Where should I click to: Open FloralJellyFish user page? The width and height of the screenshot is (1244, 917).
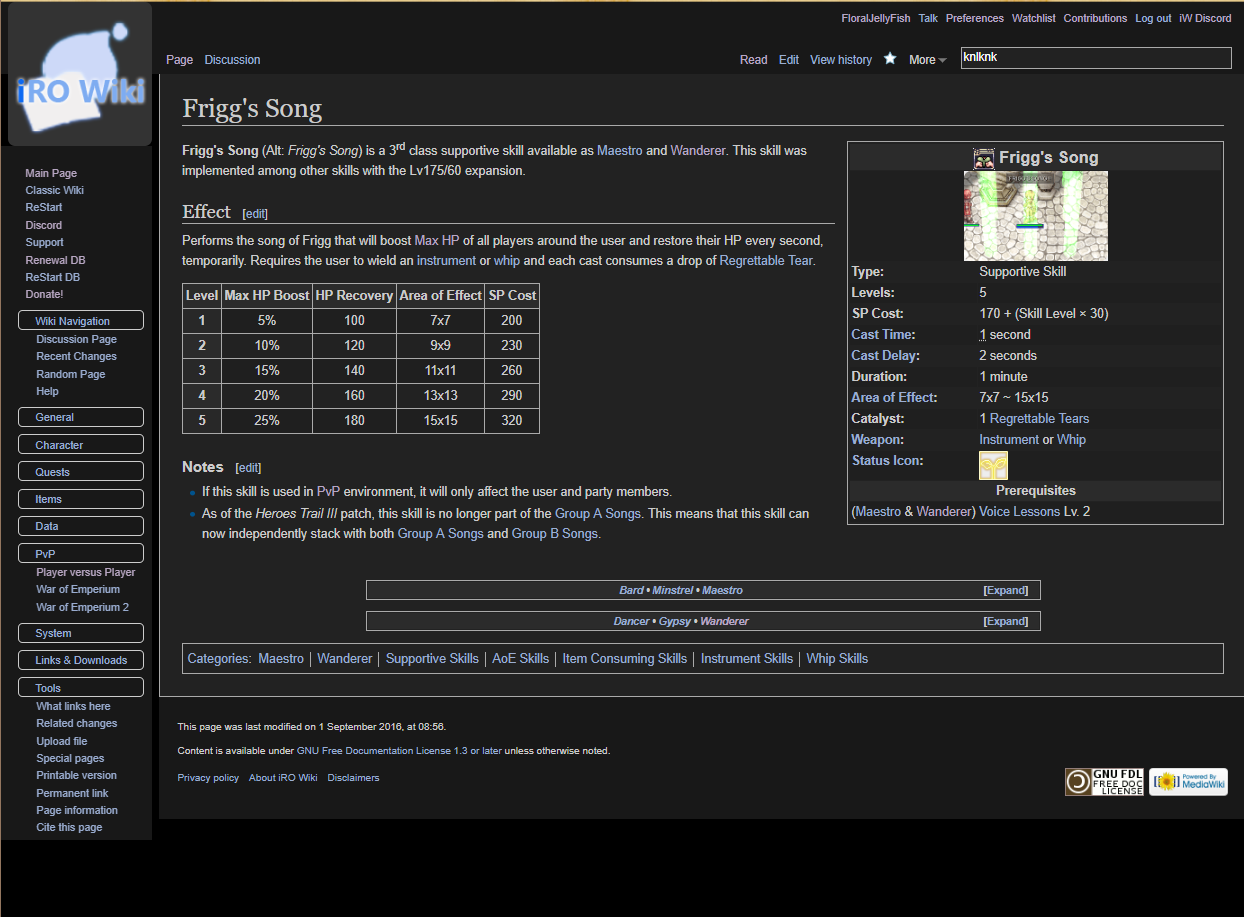(875, 18)
